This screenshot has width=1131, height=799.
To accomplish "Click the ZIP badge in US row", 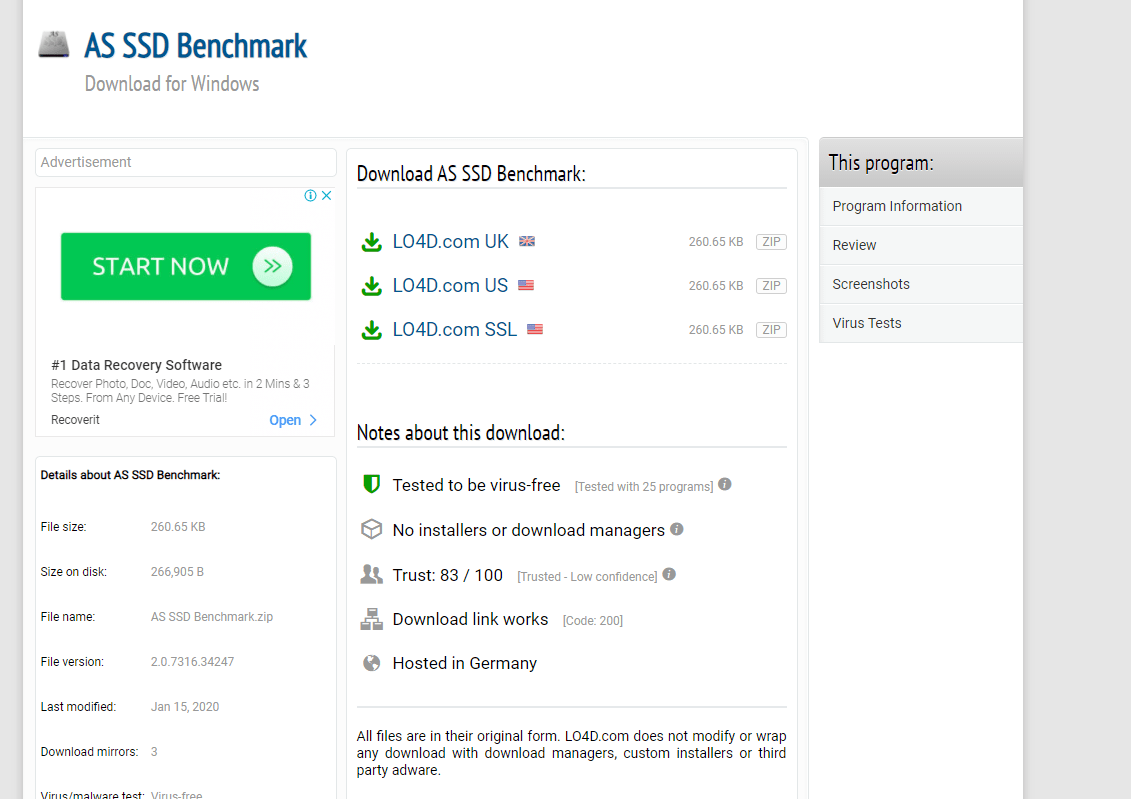I will [771, 286].
